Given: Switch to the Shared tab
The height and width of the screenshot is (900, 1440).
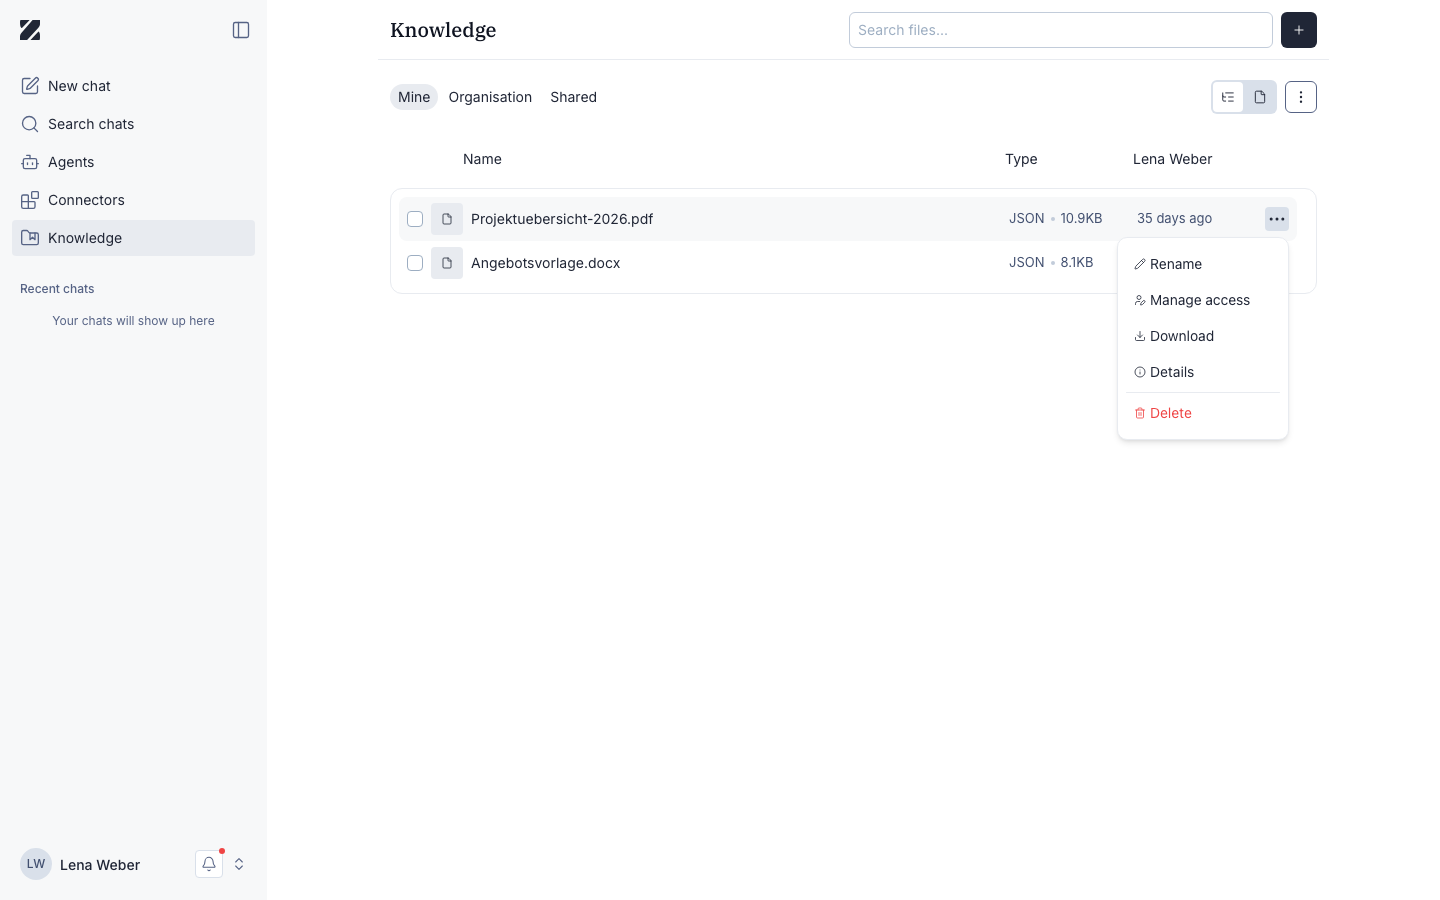Looking at the screenshot, I should click(573, 97).
